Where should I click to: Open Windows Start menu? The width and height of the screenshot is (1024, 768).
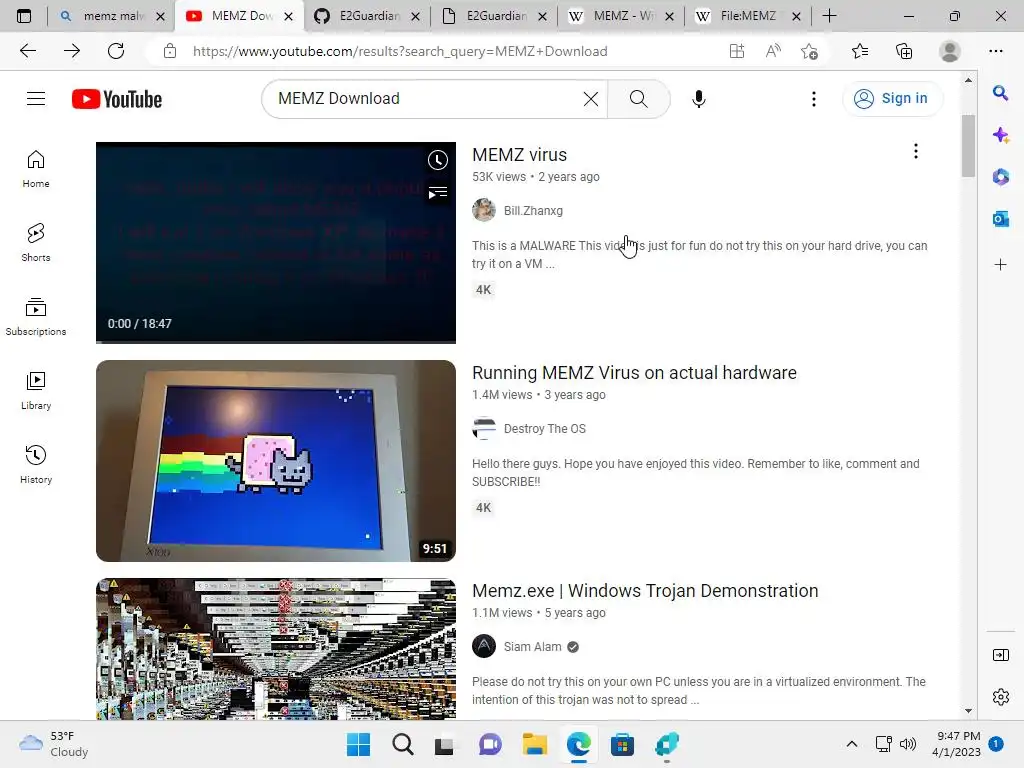[x=359, y=744]
